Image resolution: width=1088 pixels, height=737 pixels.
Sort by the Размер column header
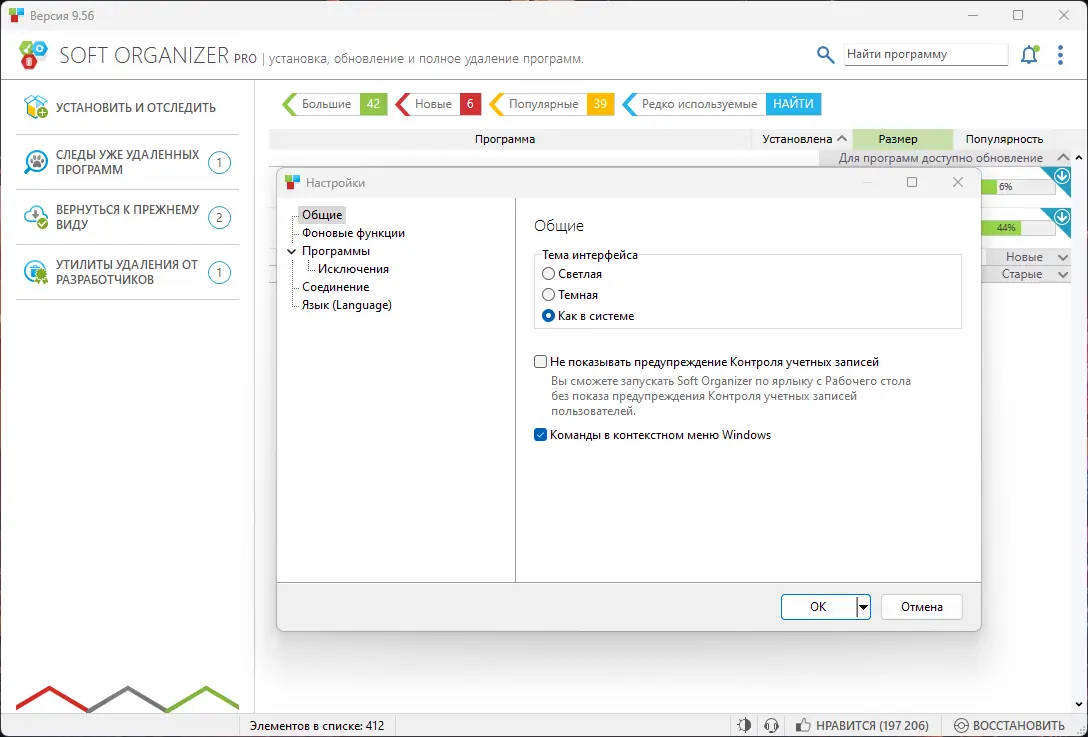tap(903, 139)
